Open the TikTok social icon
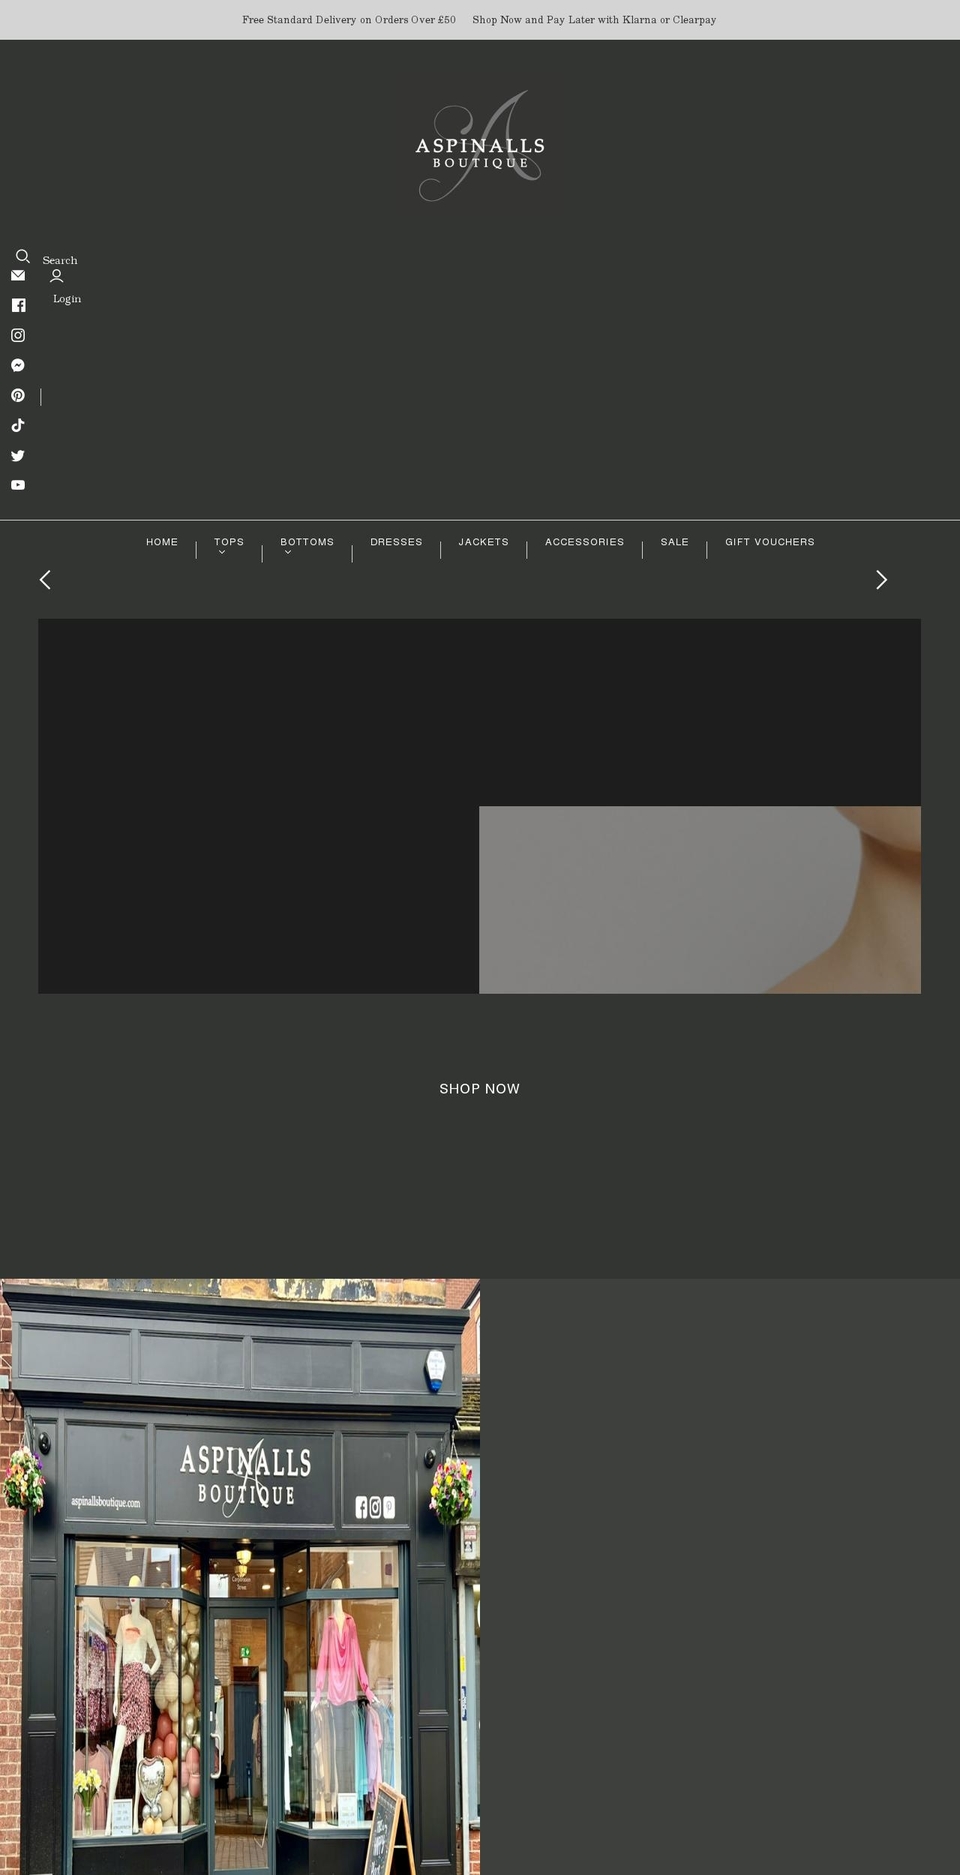 [18, 425]
